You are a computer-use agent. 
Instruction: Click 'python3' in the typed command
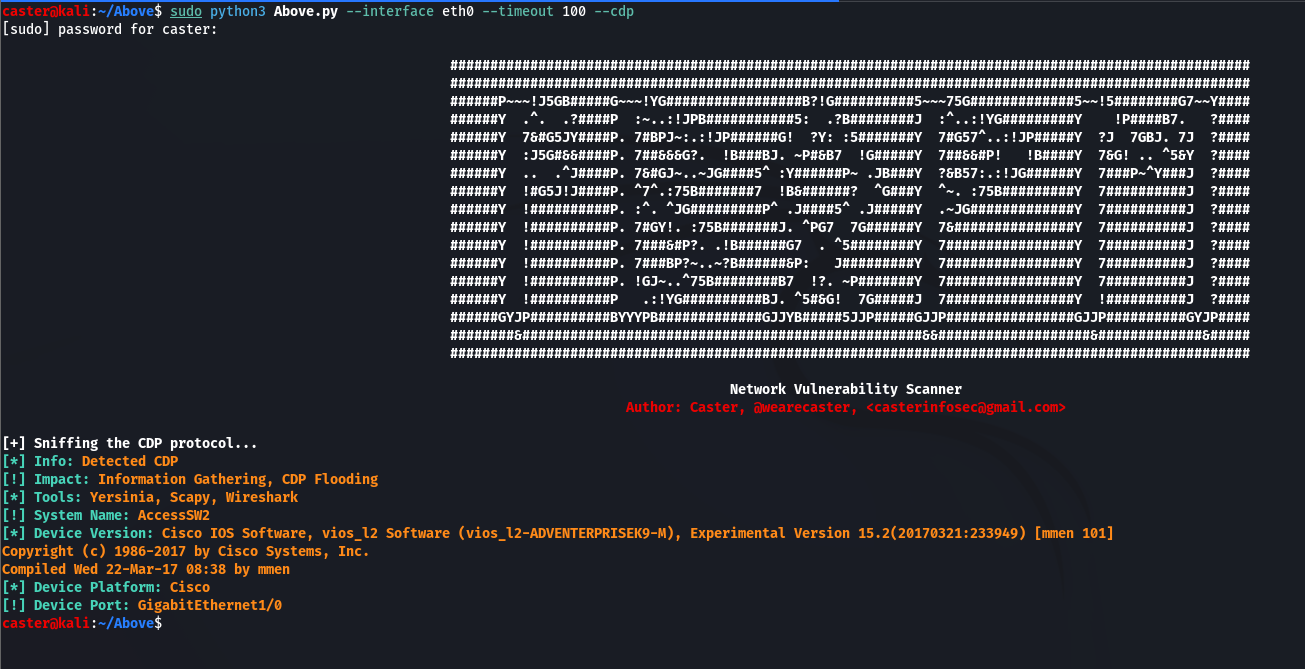point(238,11)
